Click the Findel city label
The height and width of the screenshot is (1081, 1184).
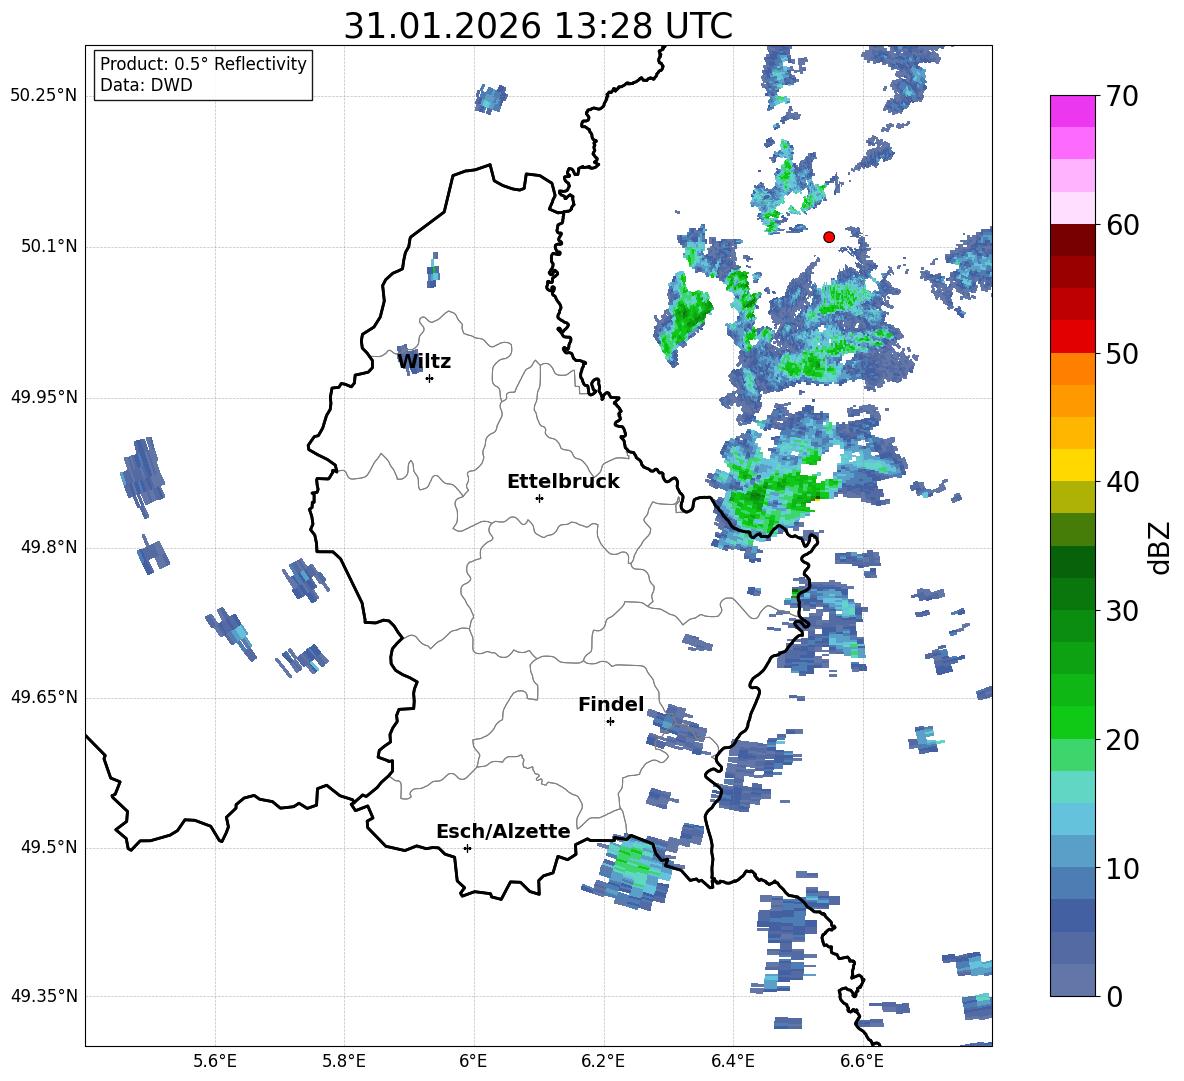coord(611,704)
